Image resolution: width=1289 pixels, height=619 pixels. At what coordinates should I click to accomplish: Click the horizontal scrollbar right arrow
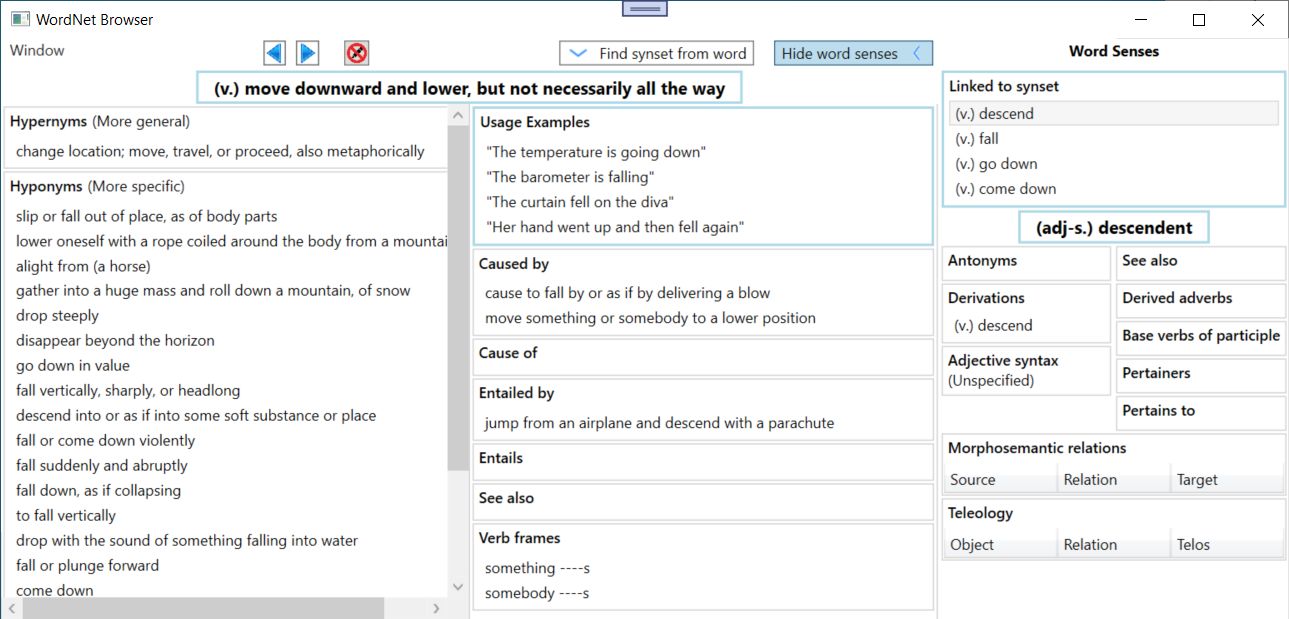[x=436, y=608]
